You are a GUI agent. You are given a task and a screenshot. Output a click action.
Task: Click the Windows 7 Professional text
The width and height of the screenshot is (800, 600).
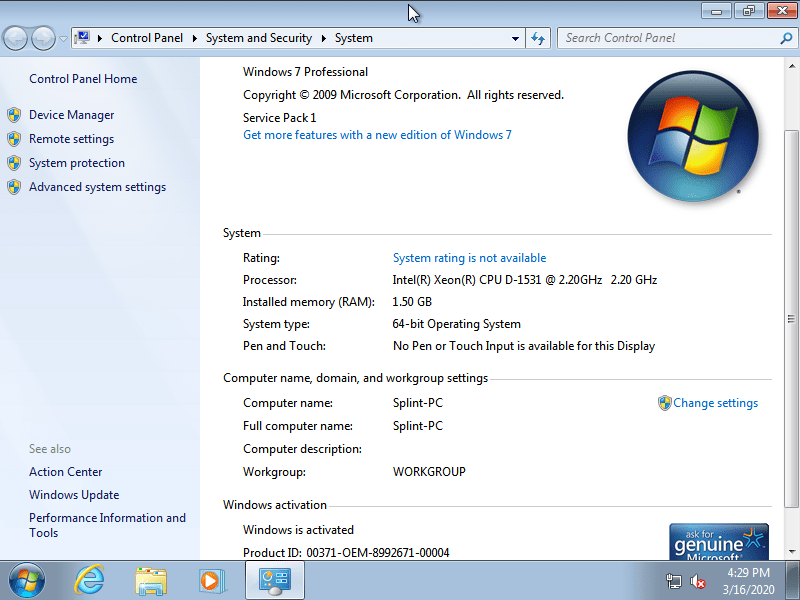coord(305,72)
